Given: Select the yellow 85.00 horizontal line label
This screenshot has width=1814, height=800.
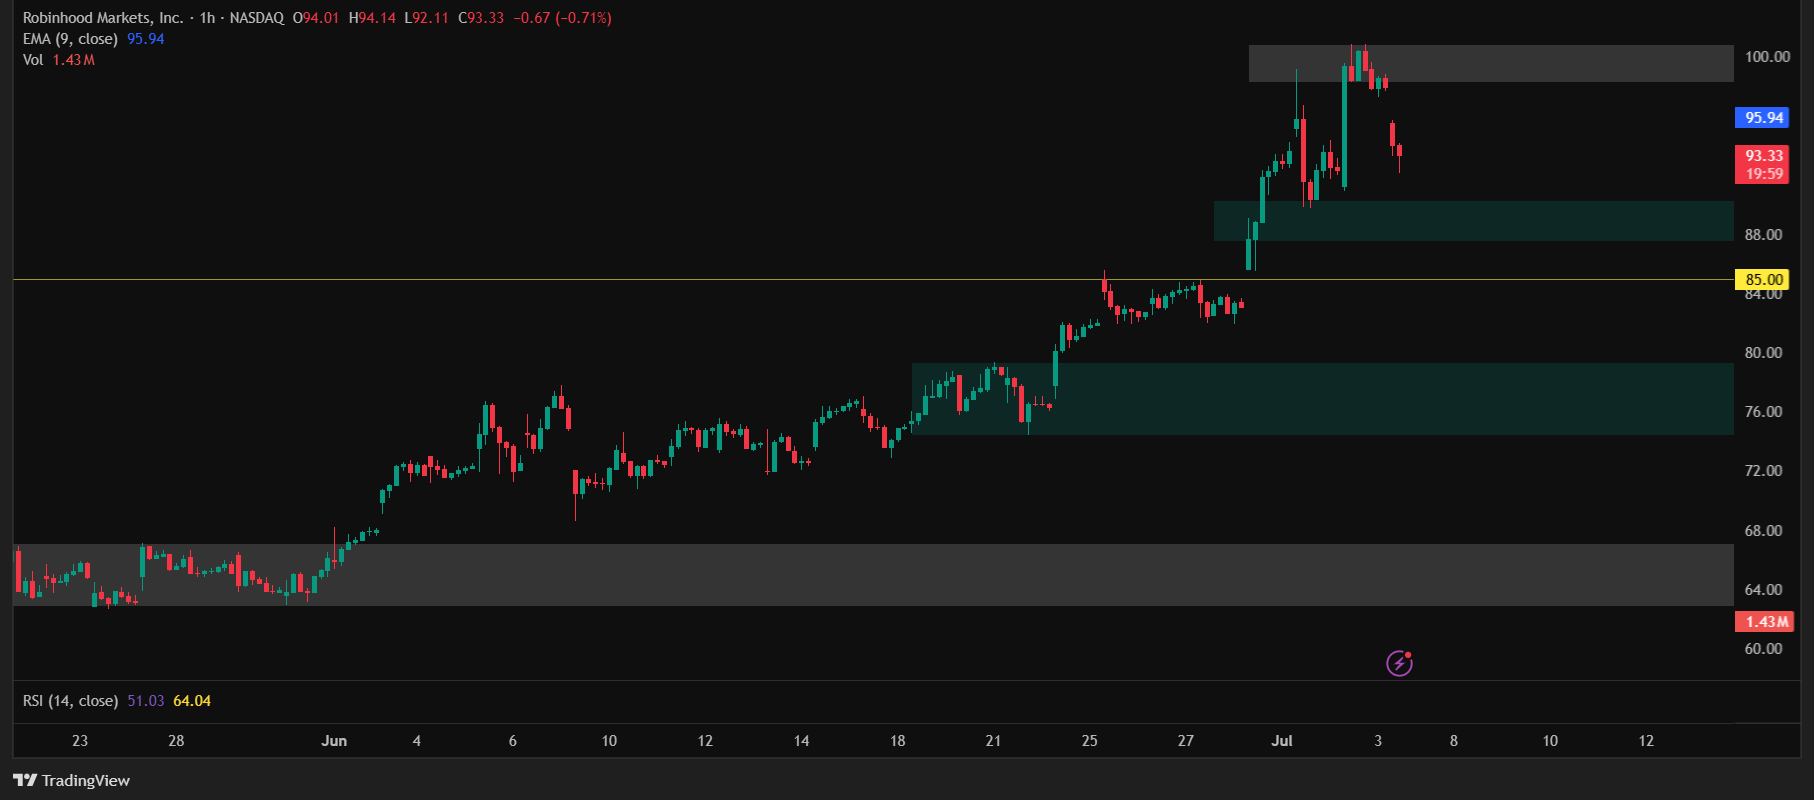Looking at the screenshot, I should click(x=1764, y=280).
